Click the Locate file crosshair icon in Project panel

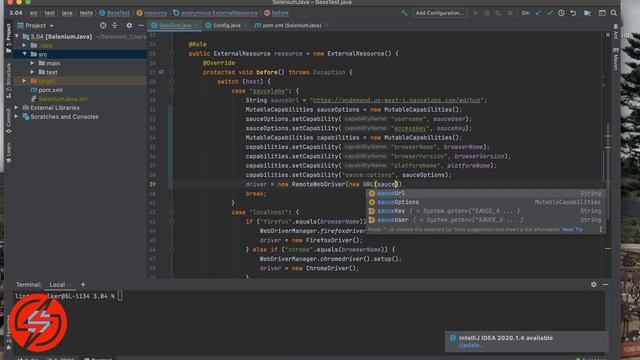pos(103,25)
